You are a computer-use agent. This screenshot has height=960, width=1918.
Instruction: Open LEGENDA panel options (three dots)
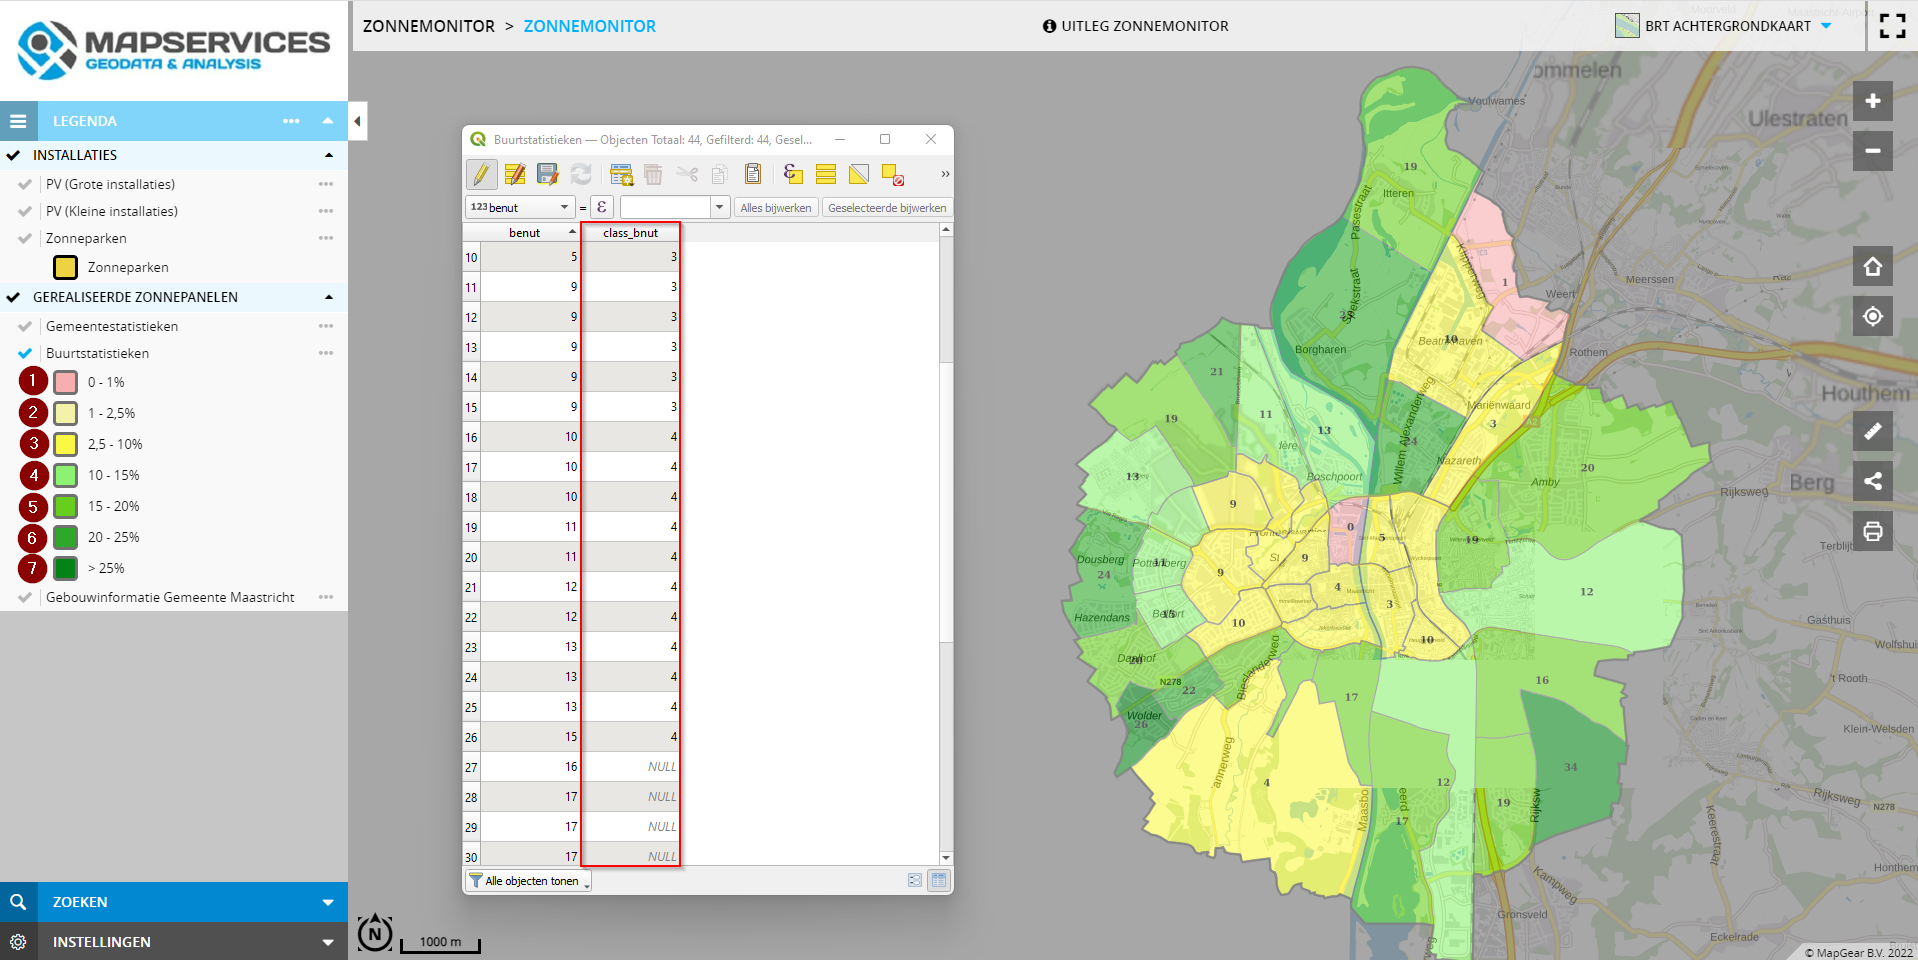[291, 121]
